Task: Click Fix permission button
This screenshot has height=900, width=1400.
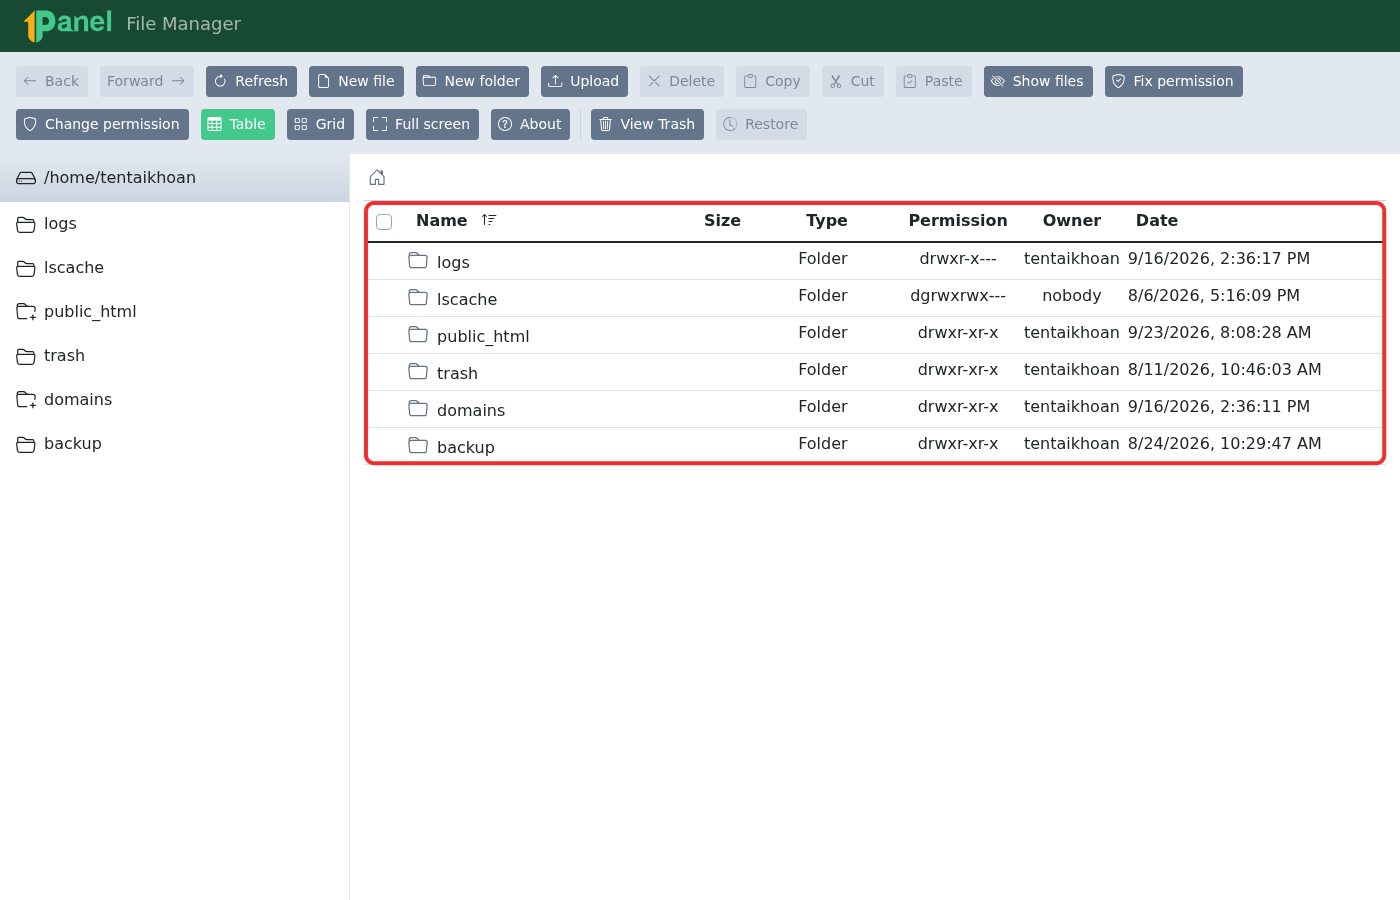Action: [x=1174, y=81]
